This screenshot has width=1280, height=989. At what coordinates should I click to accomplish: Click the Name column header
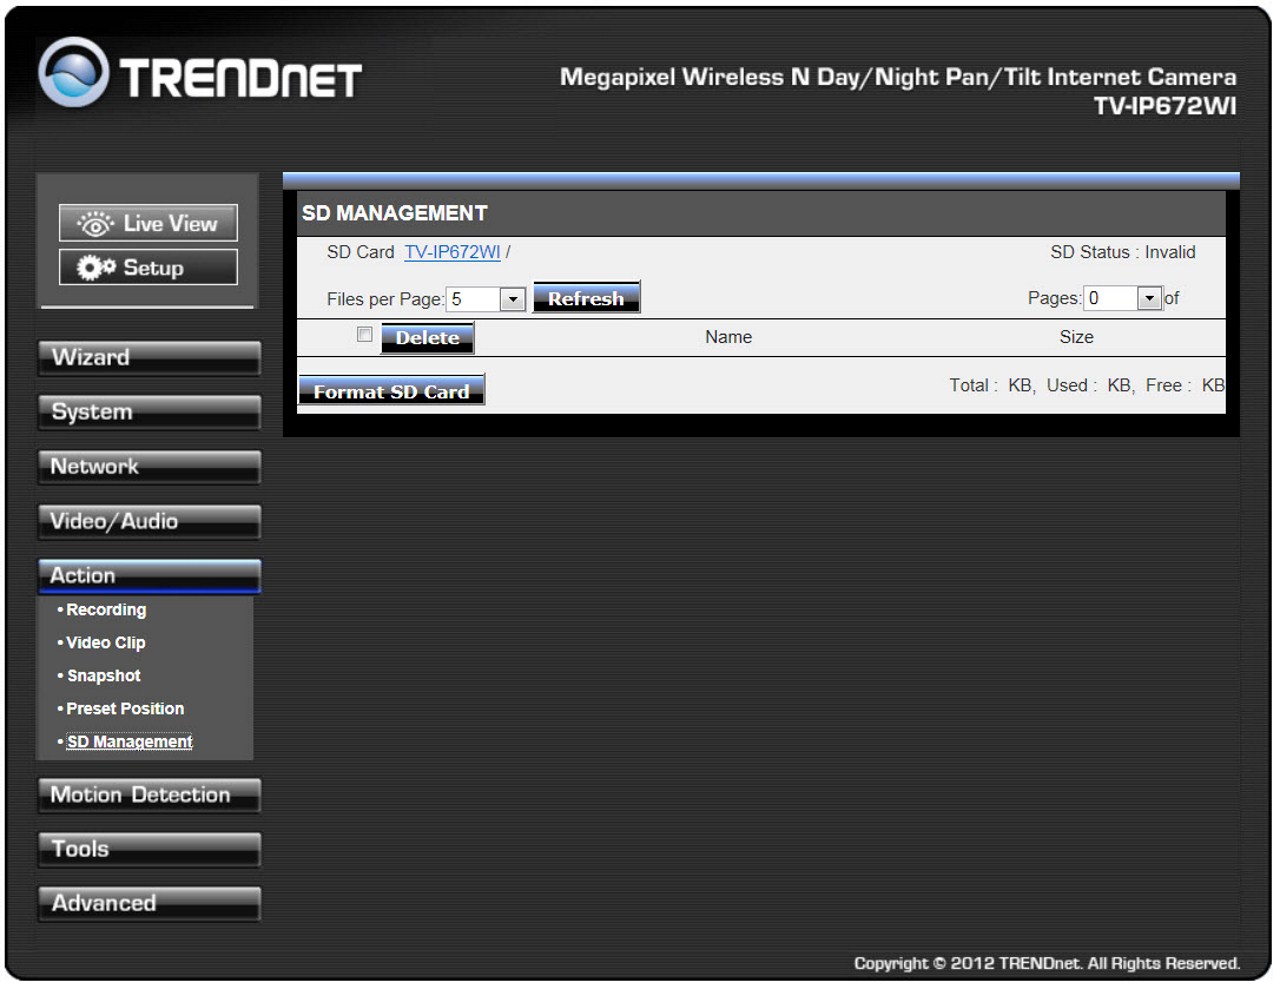pos(728,337)
